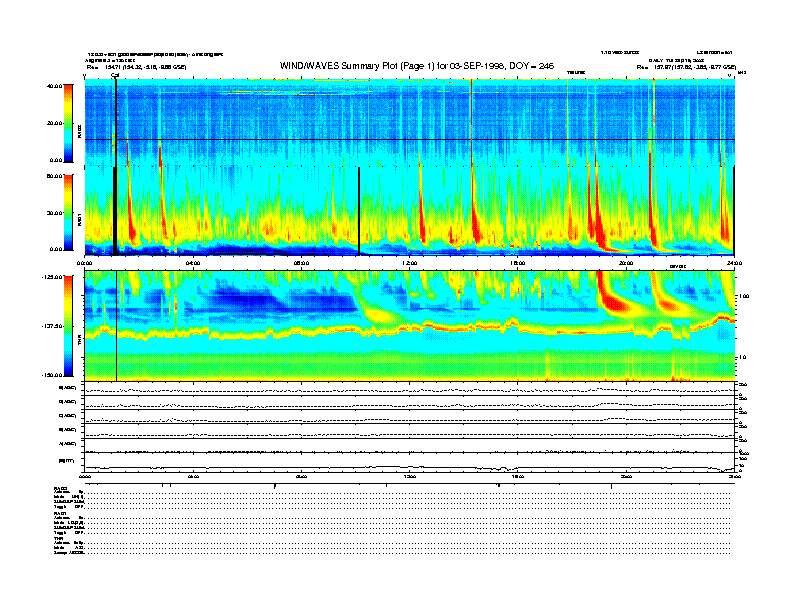
Task: Click the TNR heading in bottom status table
Action: point(59,538)
